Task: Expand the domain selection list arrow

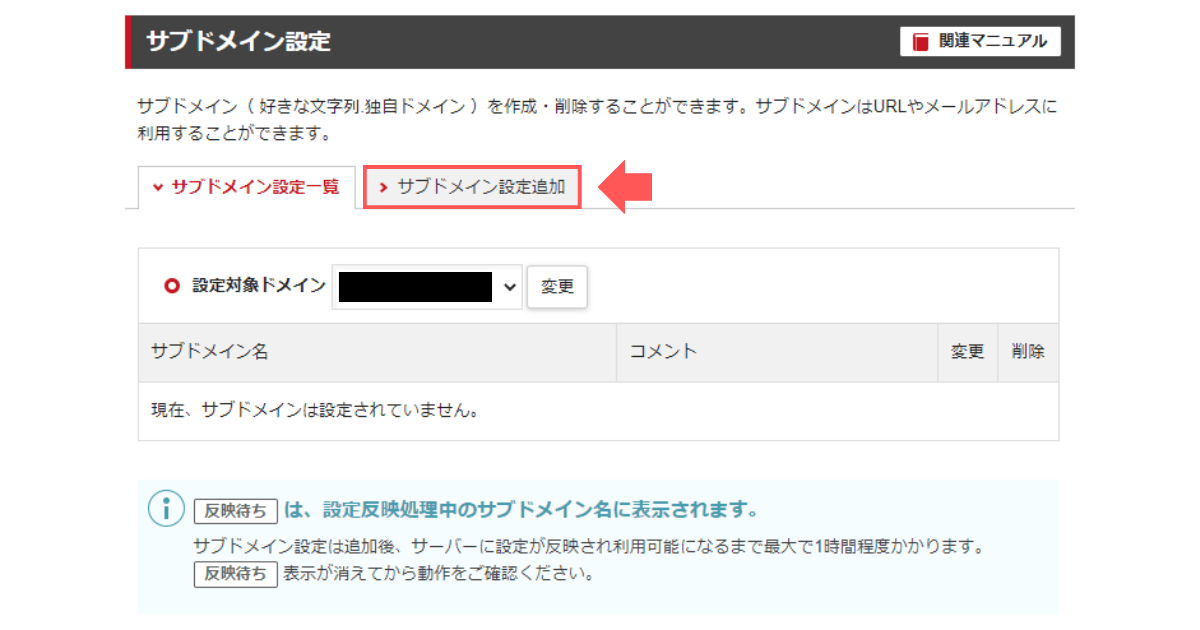Action: pyautogui.click(x=510, y=287)
